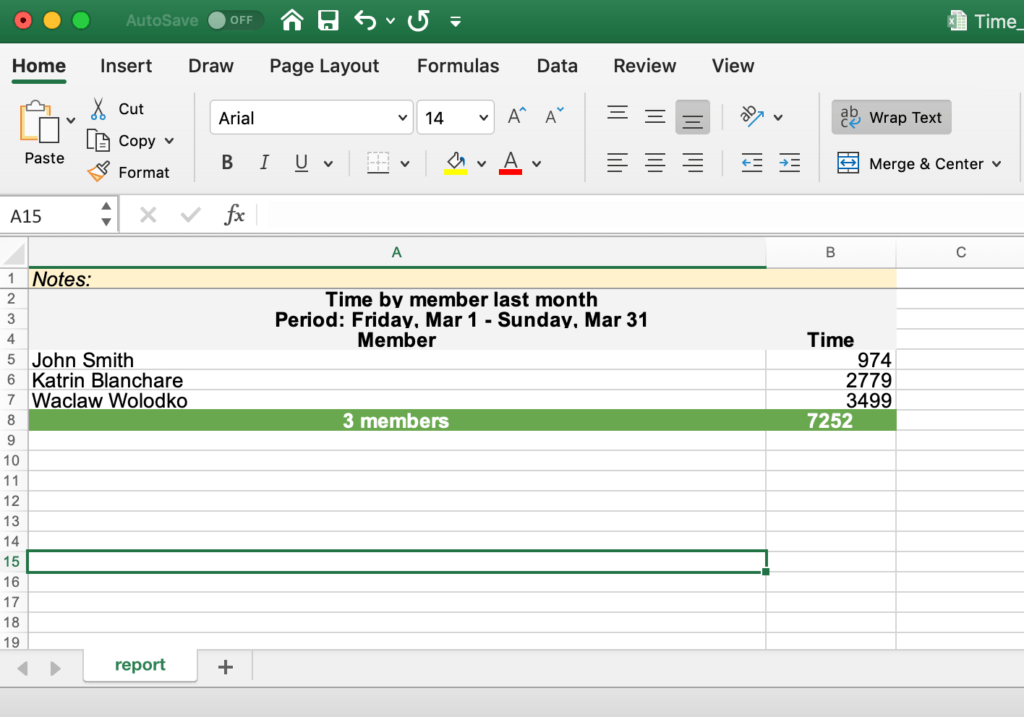Save the workbook using the Save icon
The width and height of the screenshot is (1024, 717).
click(328, 20)
